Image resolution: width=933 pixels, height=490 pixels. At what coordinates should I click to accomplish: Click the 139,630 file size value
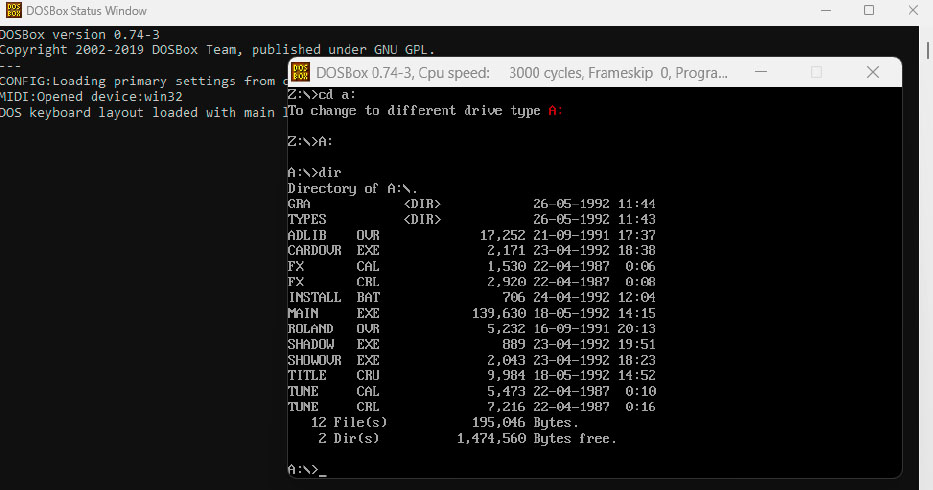(499, 313)
